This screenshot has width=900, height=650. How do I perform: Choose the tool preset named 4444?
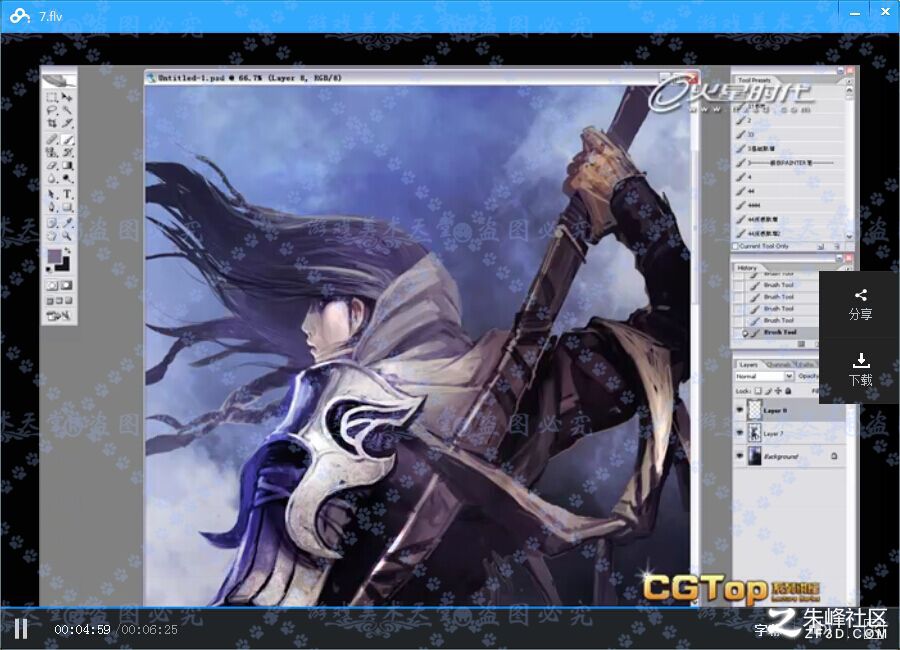pyautogui.click(x=789, y=205)
